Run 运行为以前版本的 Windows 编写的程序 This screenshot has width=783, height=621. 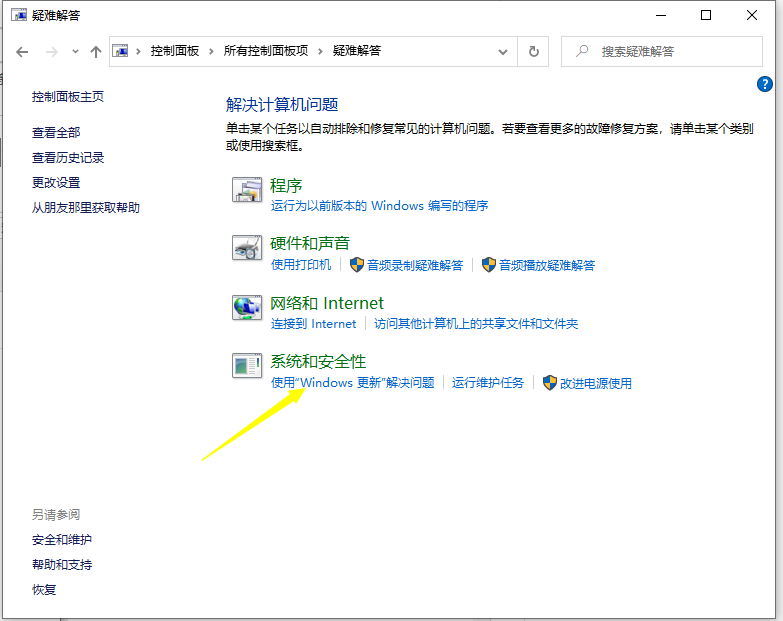click(x=380, y=206)
